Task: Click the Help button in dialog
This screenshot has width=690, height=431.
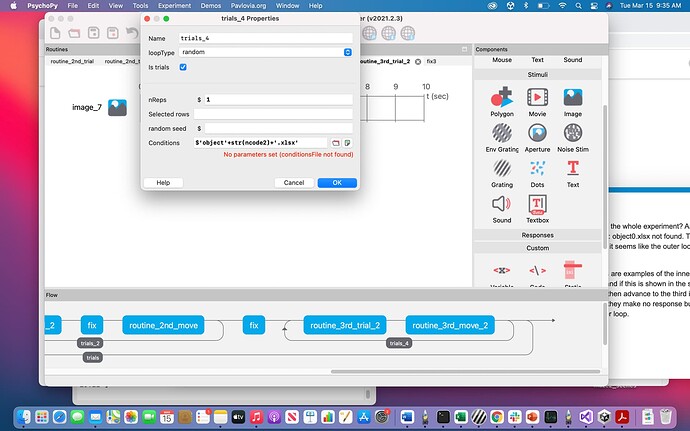Action: 163,183
